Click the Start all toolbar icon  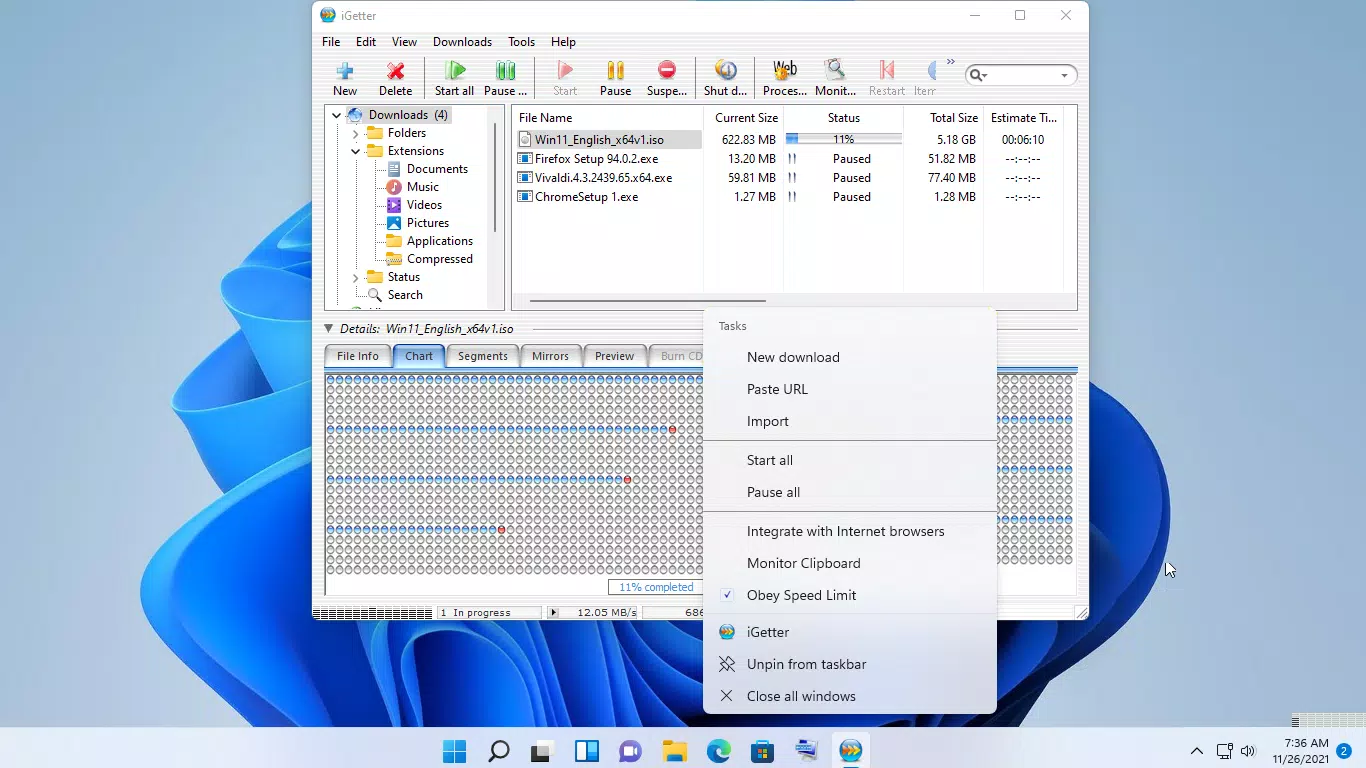pyautogui.click(x=455, y=71)
